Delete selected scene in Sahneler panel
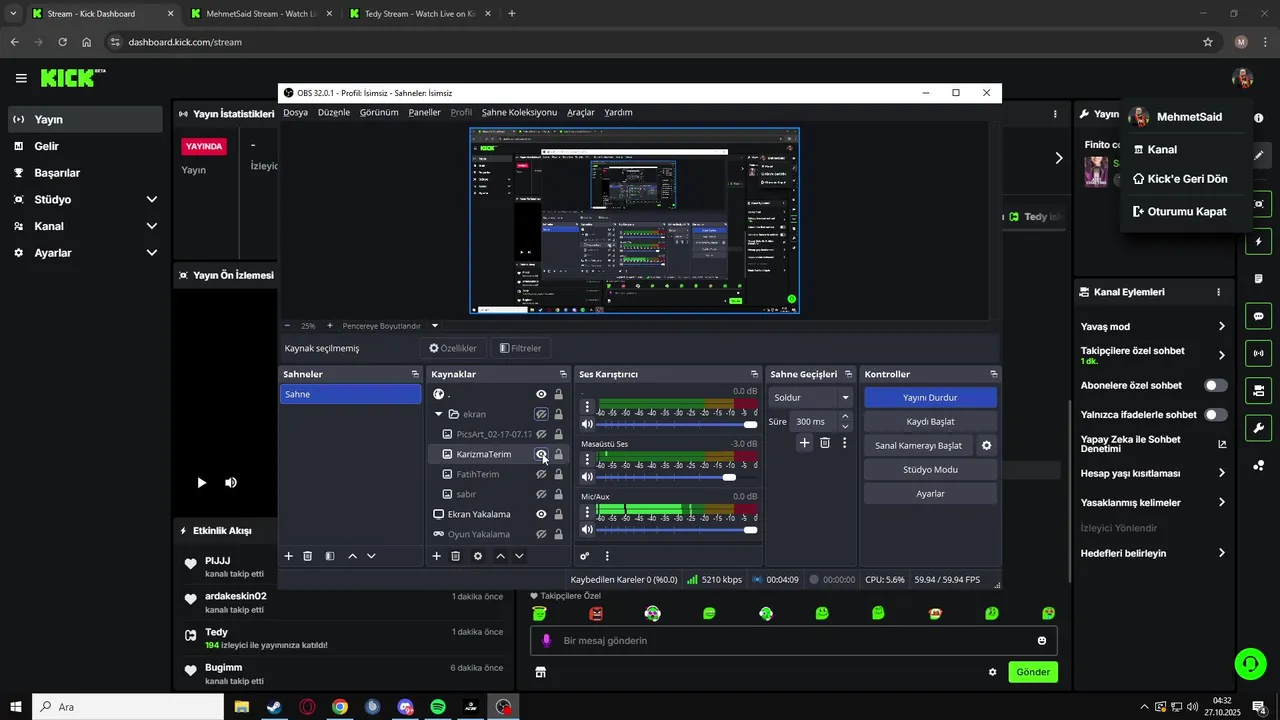This screenshot has width=1280, height=720. tap(308, 556)
